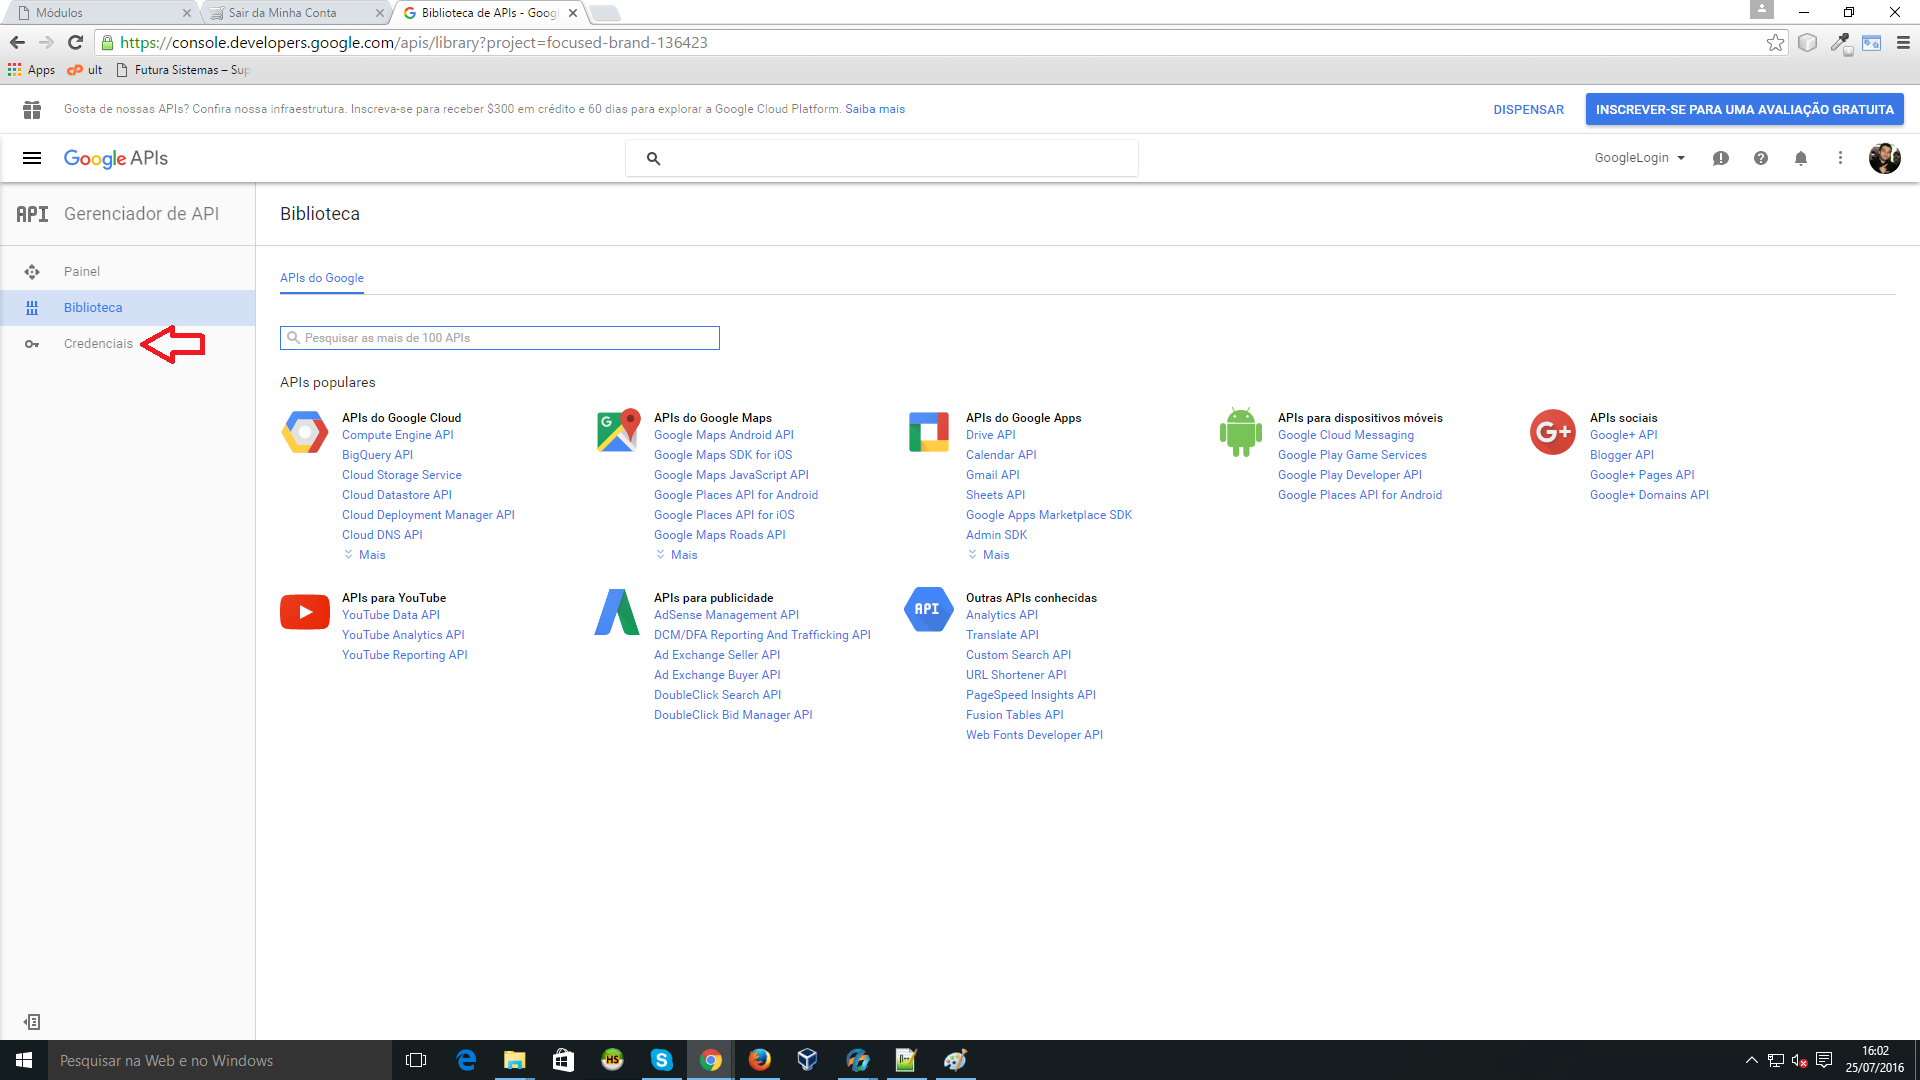This screenshot has width=1920, height=1080.
Task: Open Skype from the taskbar
Action: 661,1060
